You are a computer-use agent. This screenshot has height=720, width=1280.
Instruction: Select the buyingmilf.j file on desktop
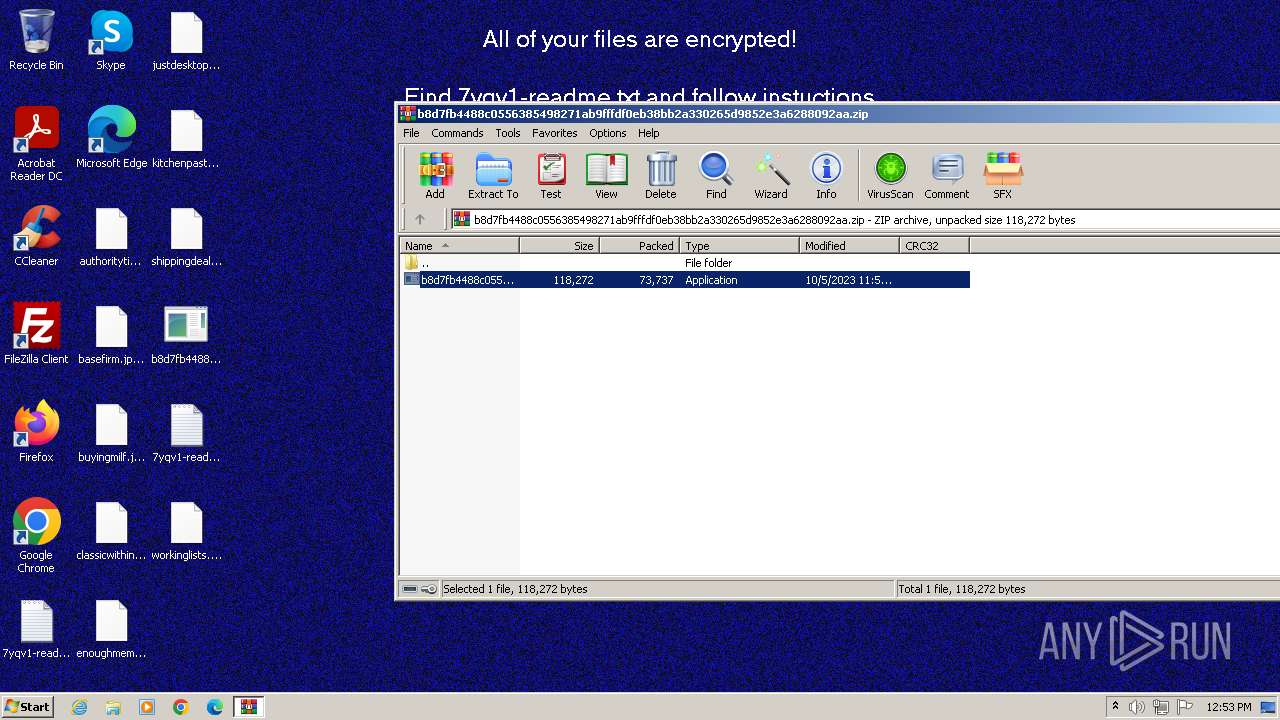pyautogui.click(x=111, y=432)
